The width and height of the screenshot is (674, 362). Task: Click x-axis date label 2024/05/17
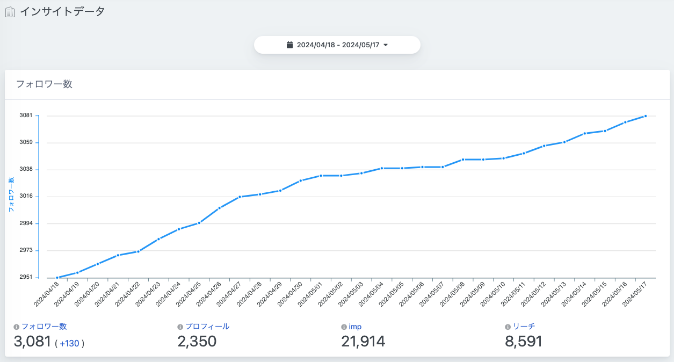pos(635,295)
